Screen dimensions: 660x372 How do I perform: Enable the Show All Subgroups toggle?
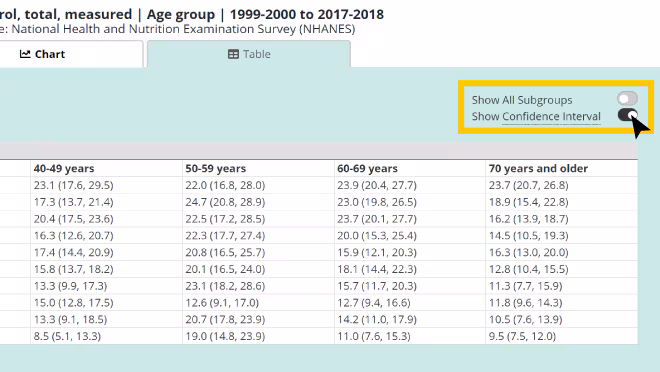pos(627,98)
